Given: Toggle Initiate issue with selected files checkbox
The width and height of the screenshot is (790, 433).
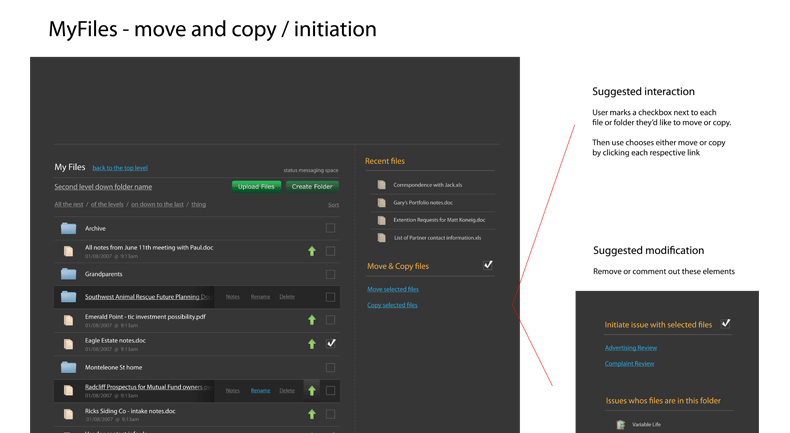Looking at the screenshot, I should pyautogui.click(x=726, y=323).
